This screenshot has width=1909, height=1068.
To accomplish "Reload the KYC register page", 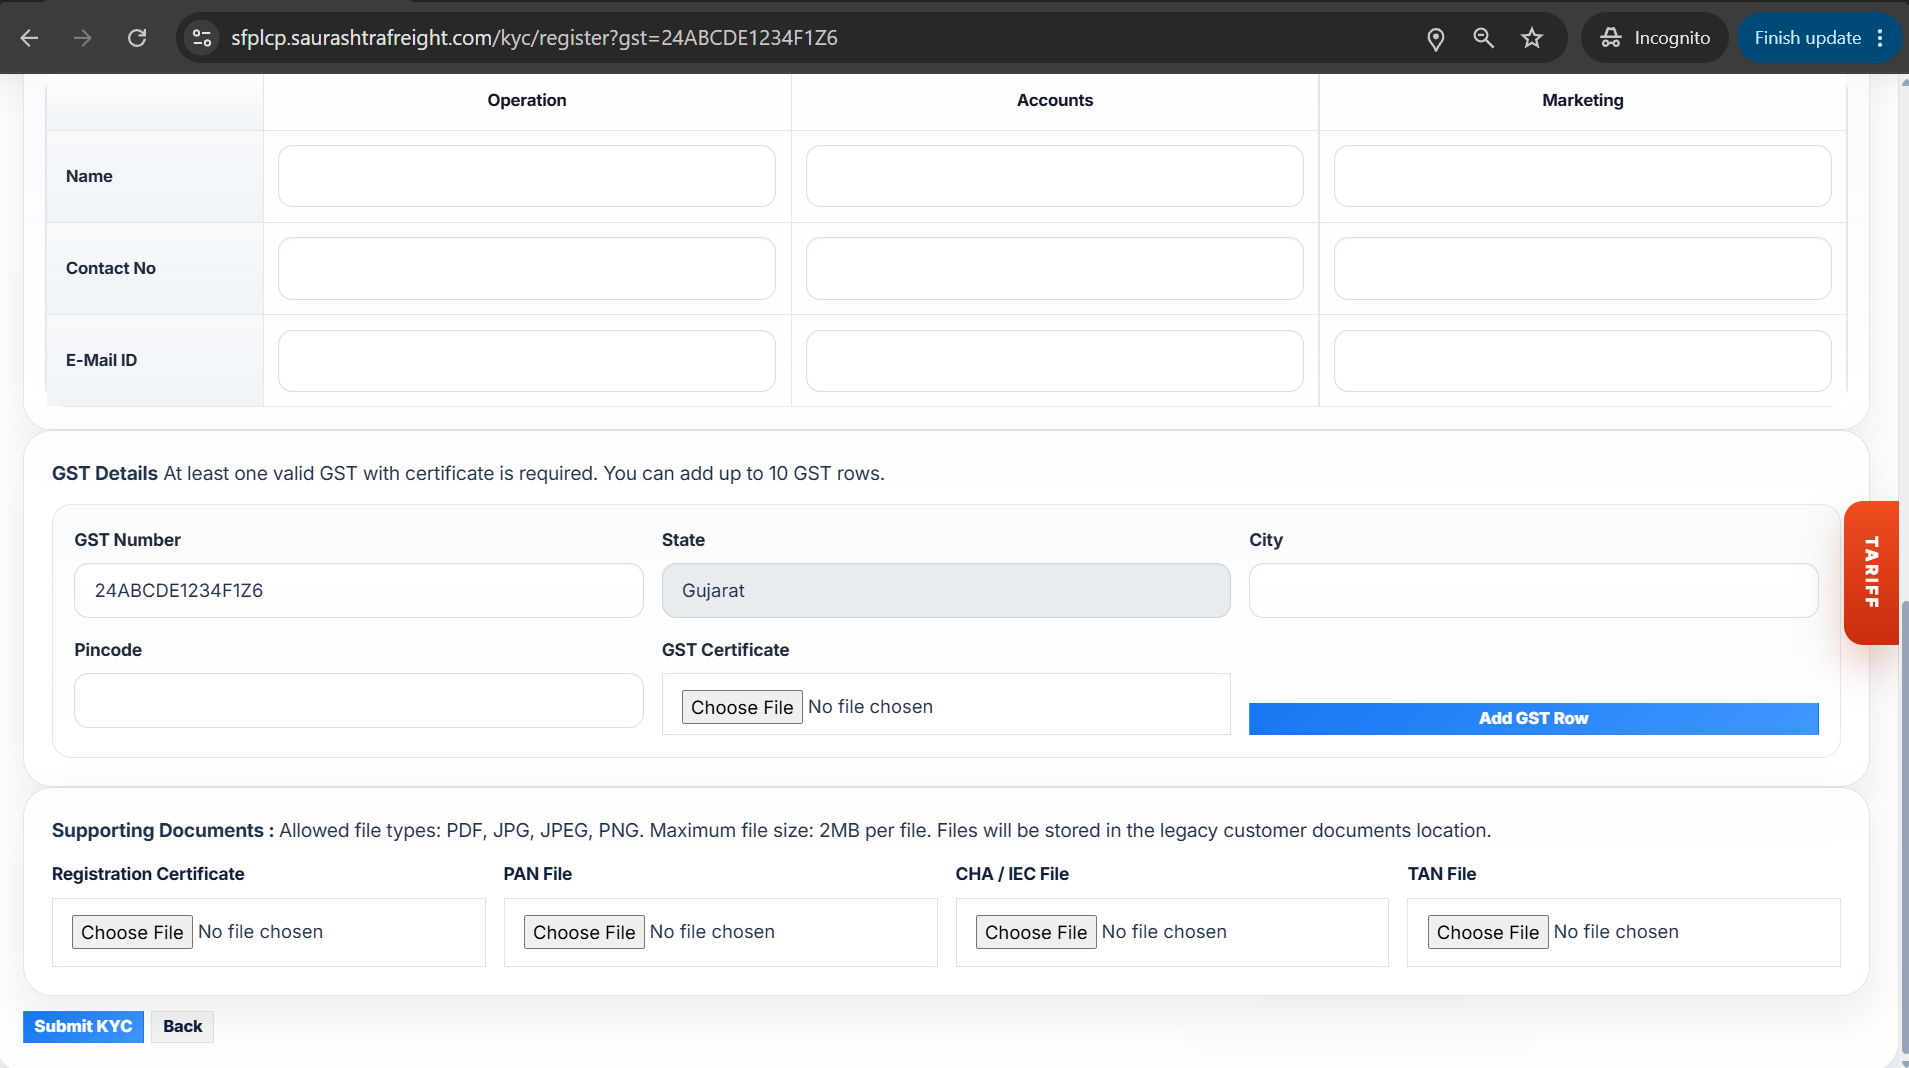I will 137,38.
